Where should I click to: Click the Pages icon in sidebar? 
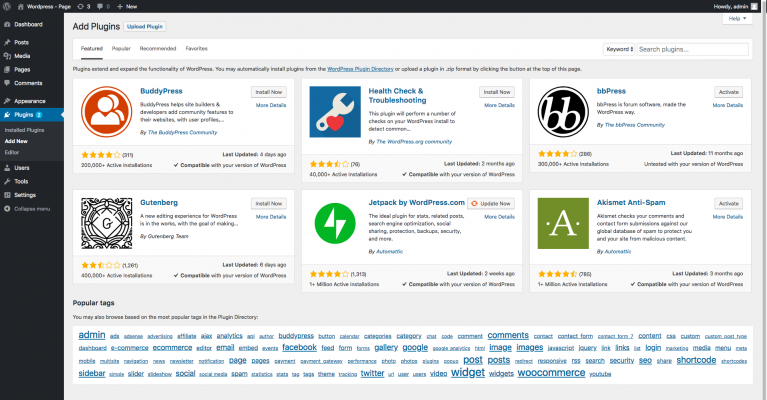coord(7,69)
